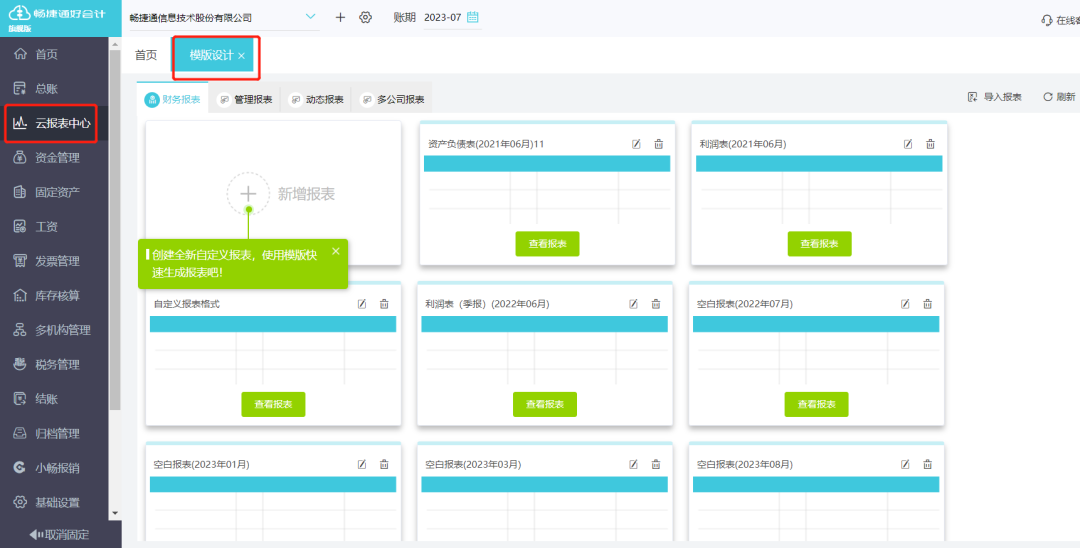Select the 管理报表 tab
Screen dimensions: 1080x548
[x=245, y=100]
